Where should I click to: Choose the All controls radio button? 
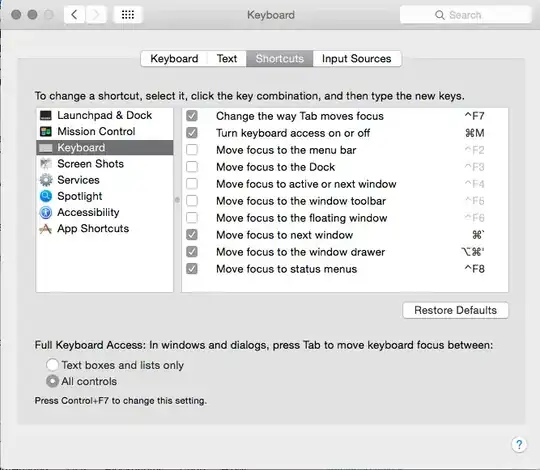point(52,381)
